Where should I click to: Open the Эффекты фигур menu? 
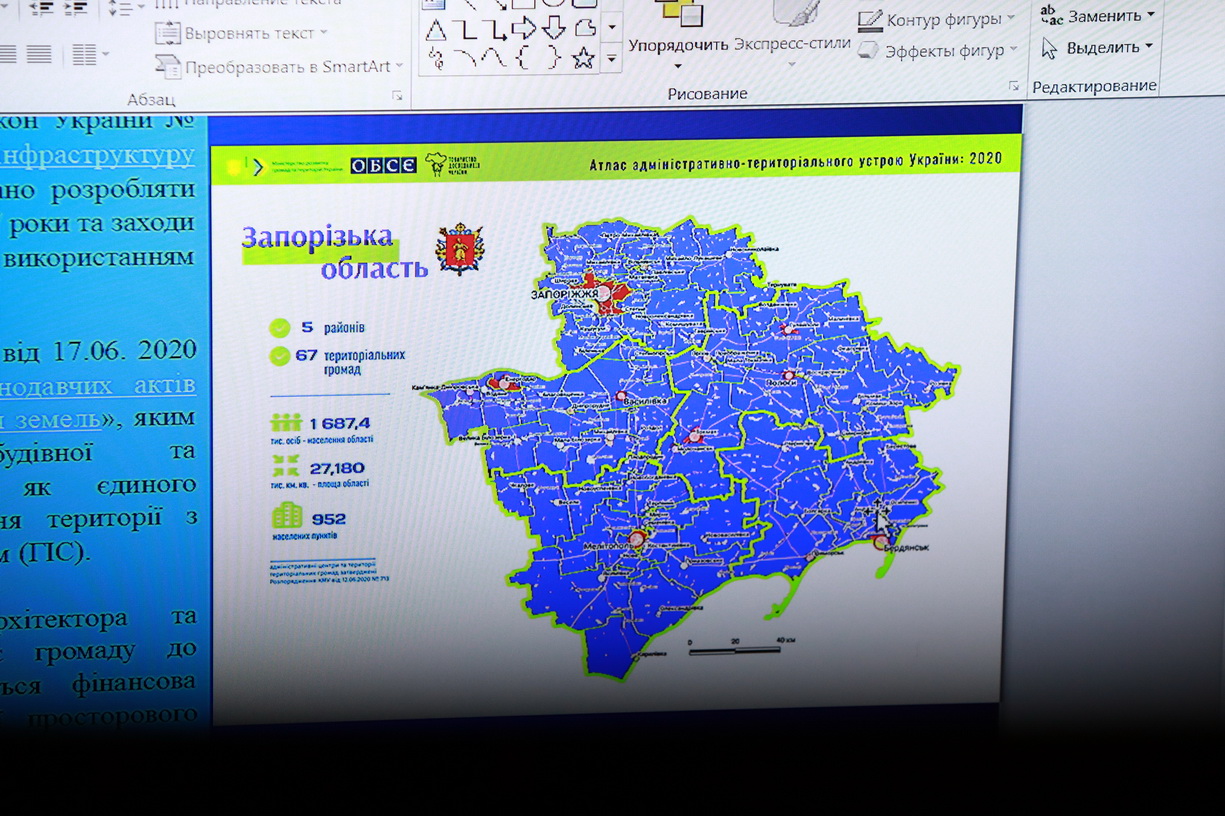tap(937, 50)
